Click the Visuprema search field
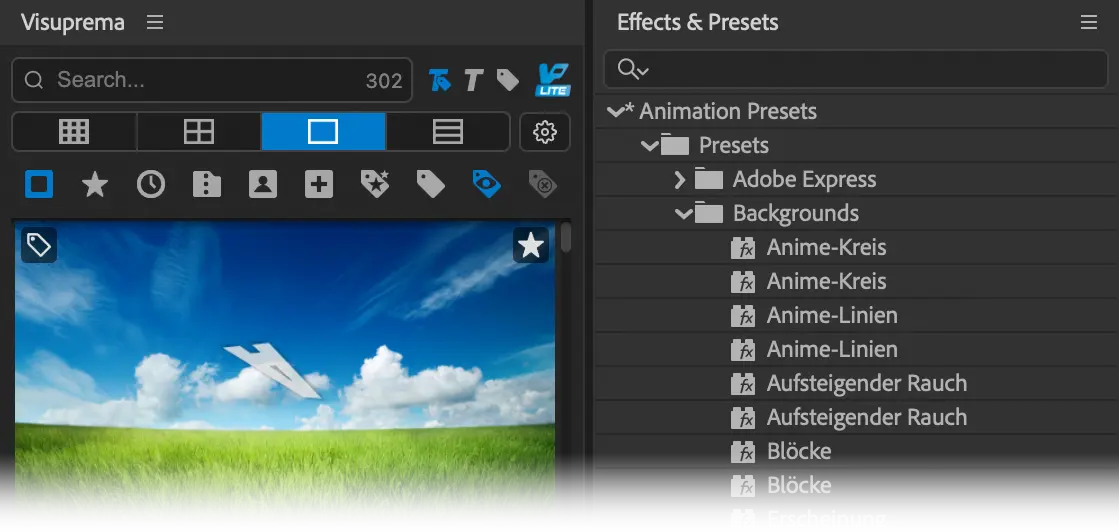The width and height of the screenshot is (1119, 532). 212,80
